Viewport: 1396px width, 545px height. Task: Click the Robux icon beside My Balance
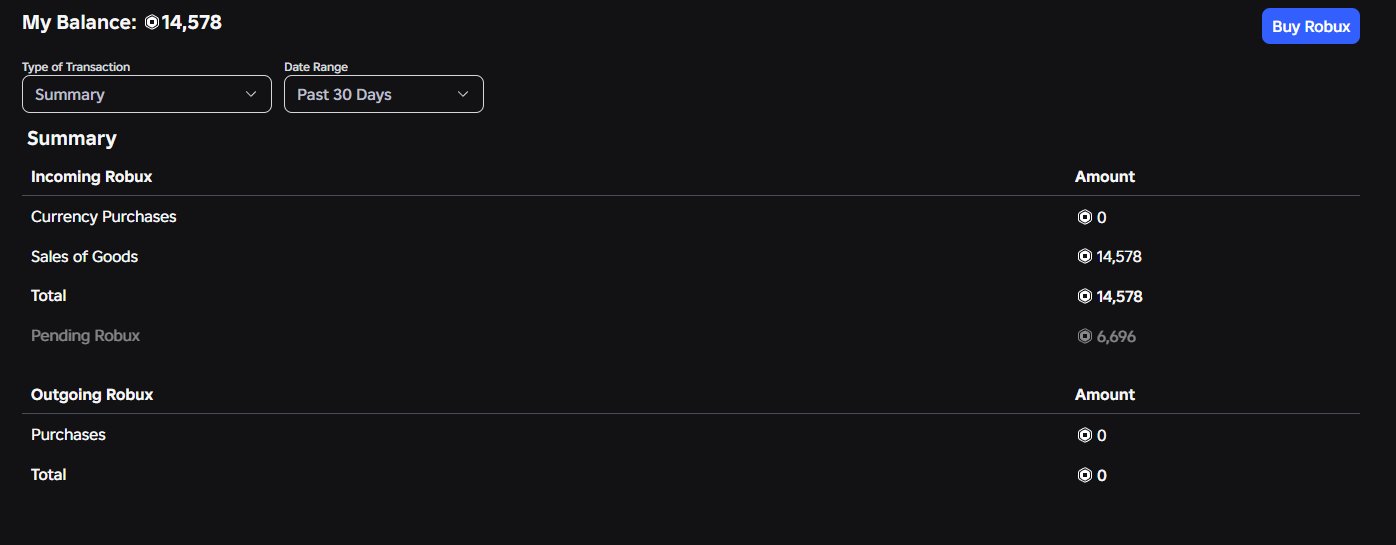point(151,22)
